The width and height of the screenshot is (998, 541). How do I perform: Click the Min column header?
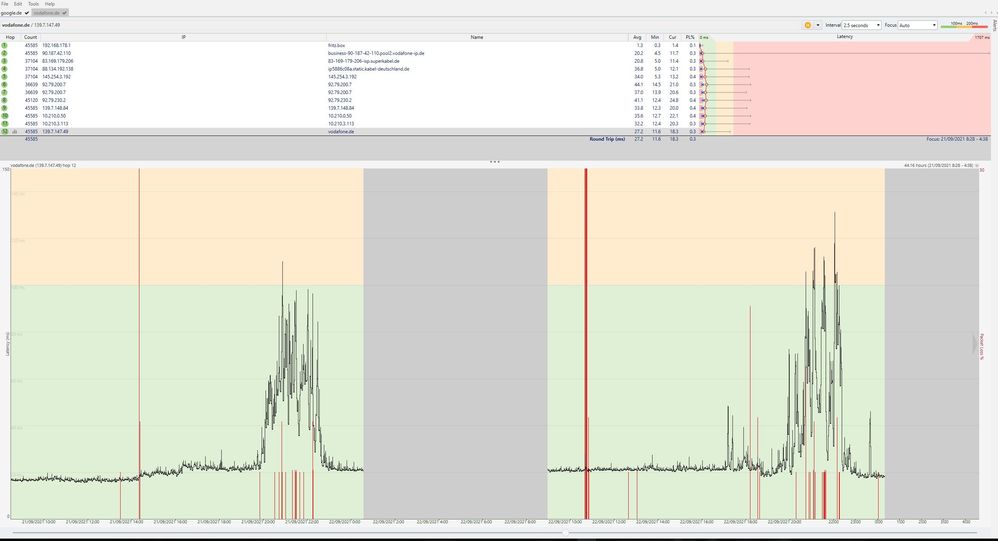tap(655, 38)
